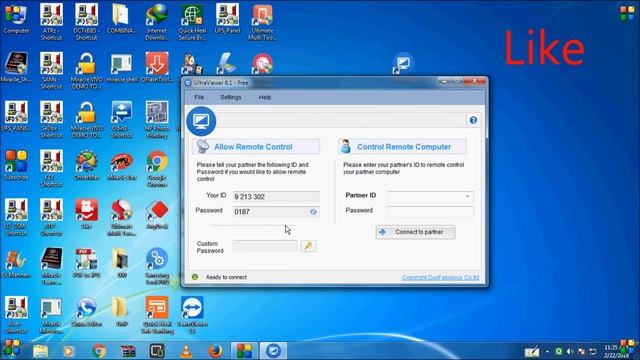Click the refresh icon beside password 0187
The height and width of the screenshot is (360, 640).
point(313,211)
